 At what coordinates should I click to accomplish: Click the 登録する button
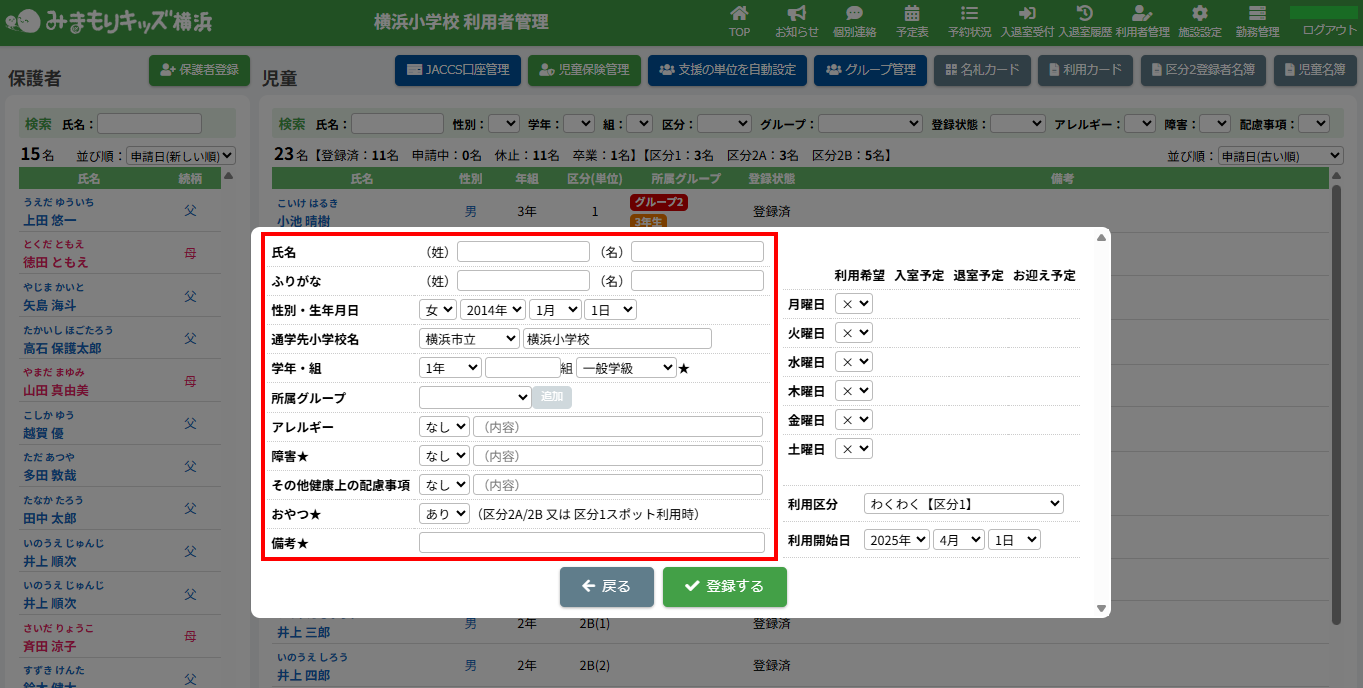coord(724,587)
